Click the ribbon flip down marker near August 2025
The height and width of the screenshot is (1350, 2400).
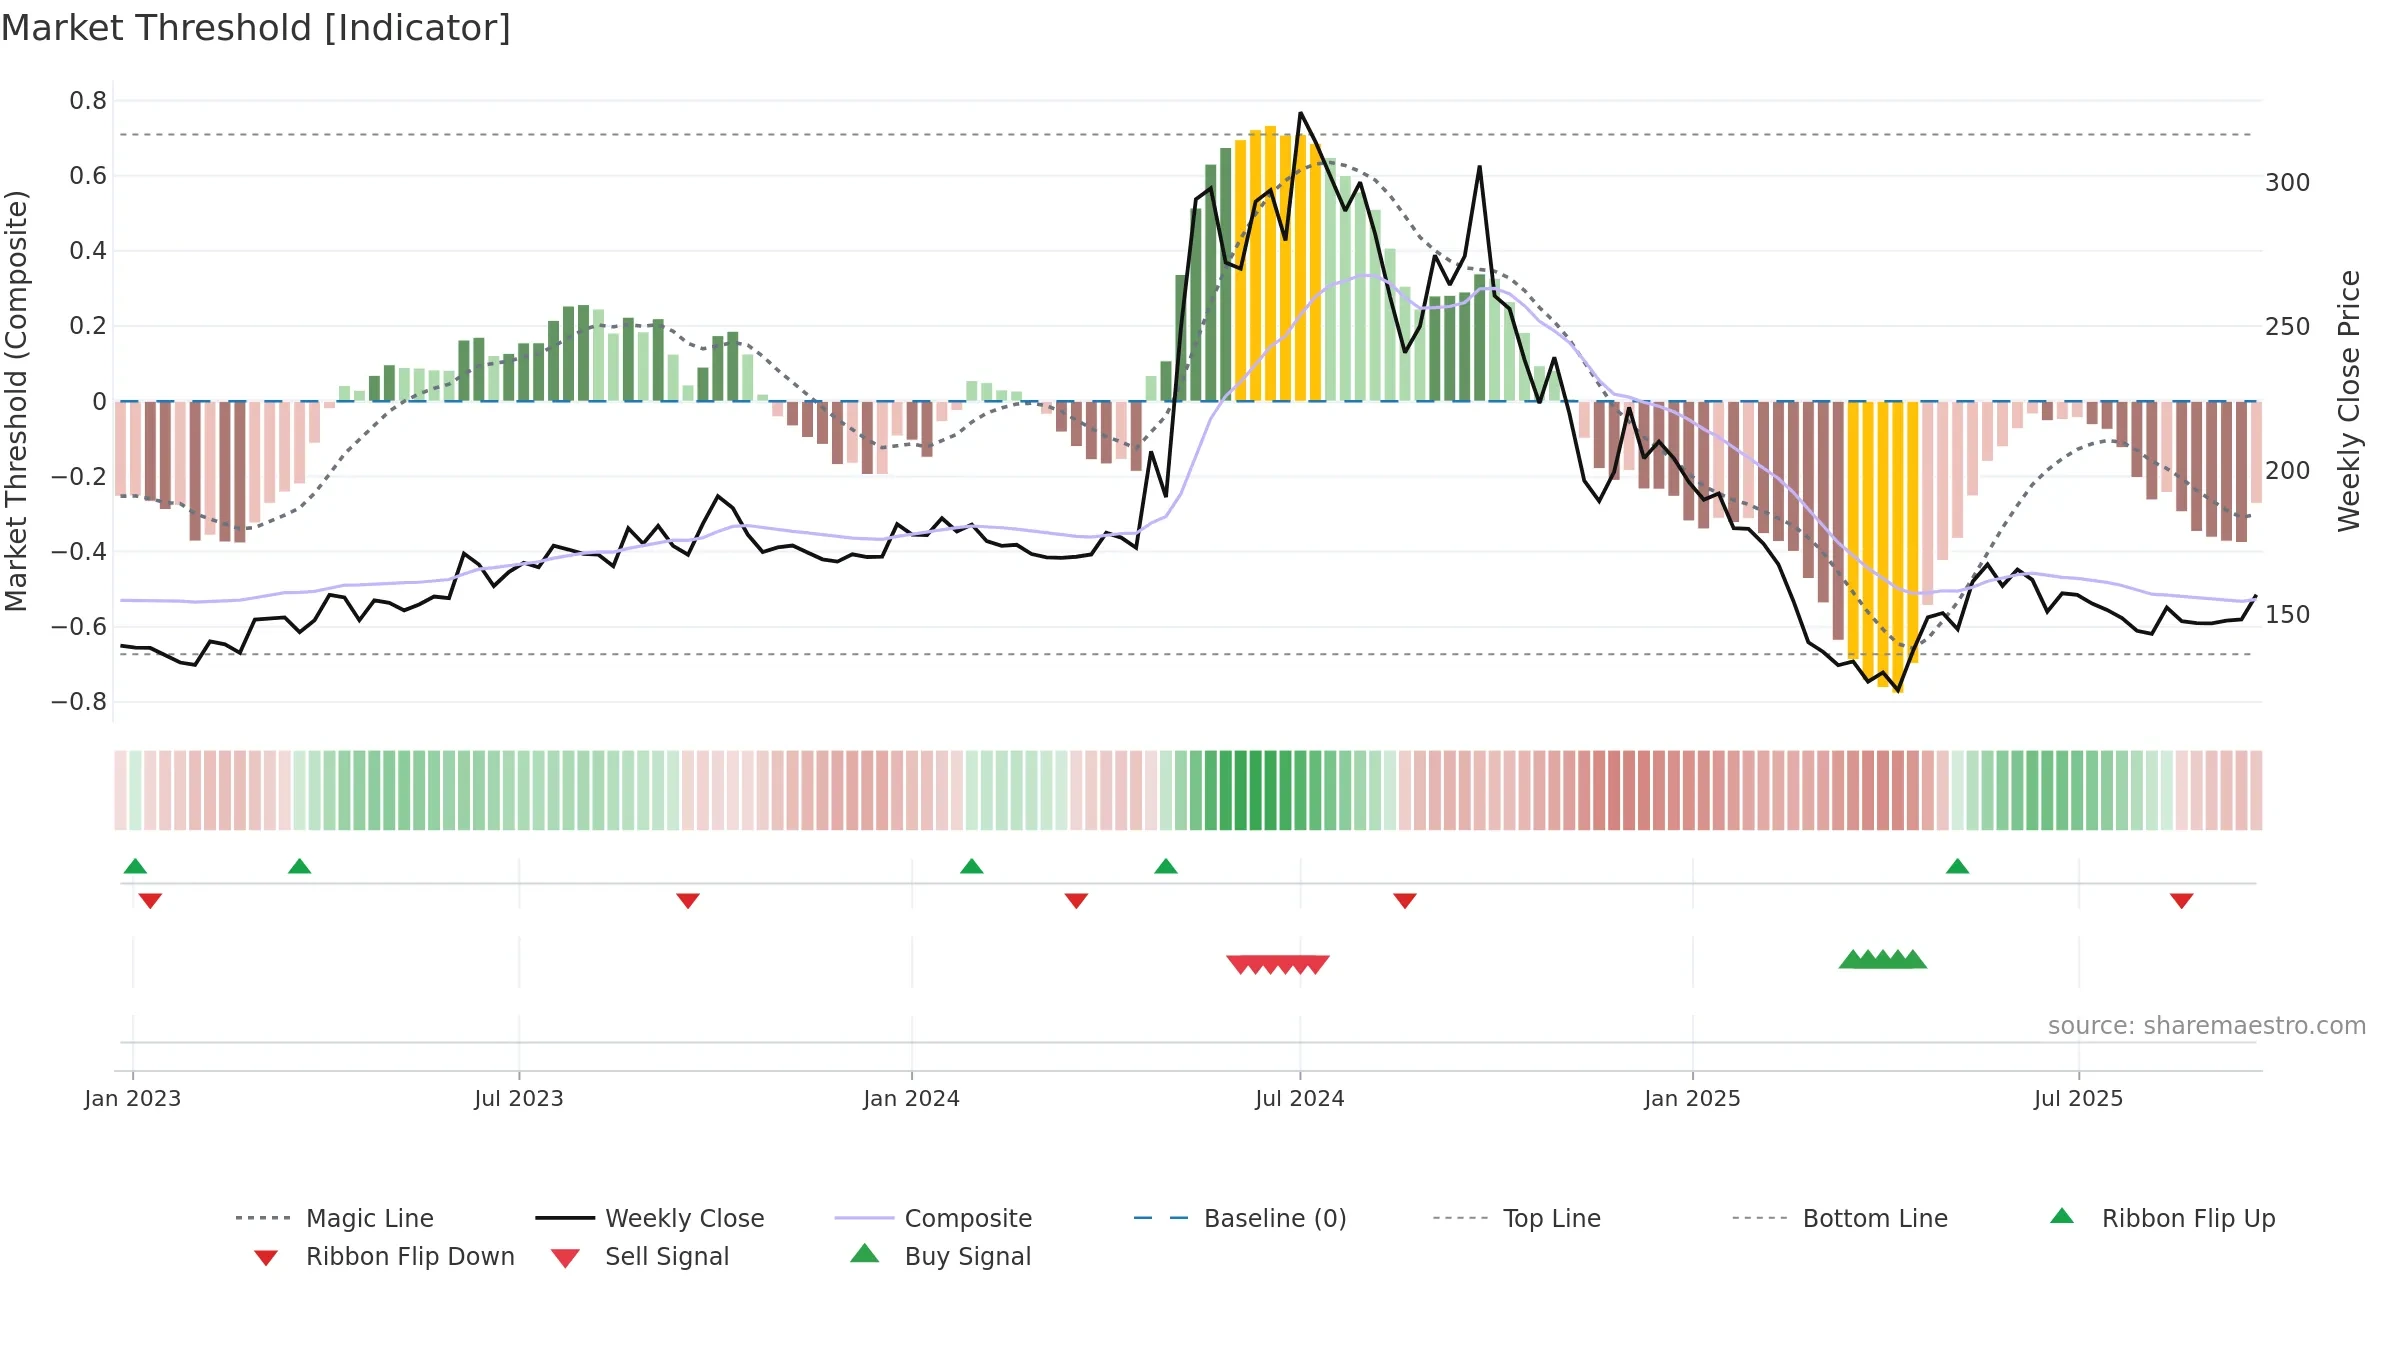pyautogui.click(x=2182, y=901)
